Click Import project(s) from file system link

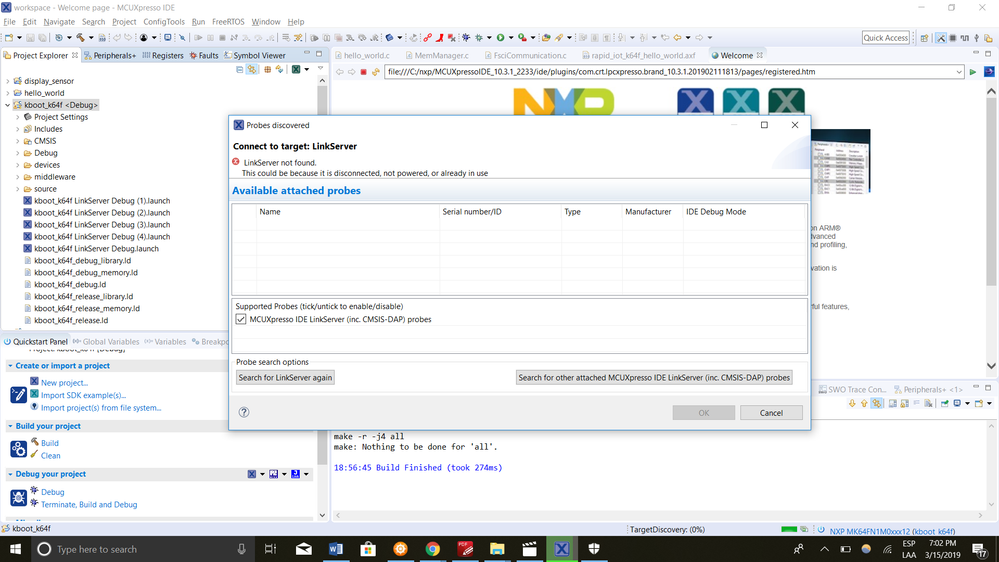(101, 408)
